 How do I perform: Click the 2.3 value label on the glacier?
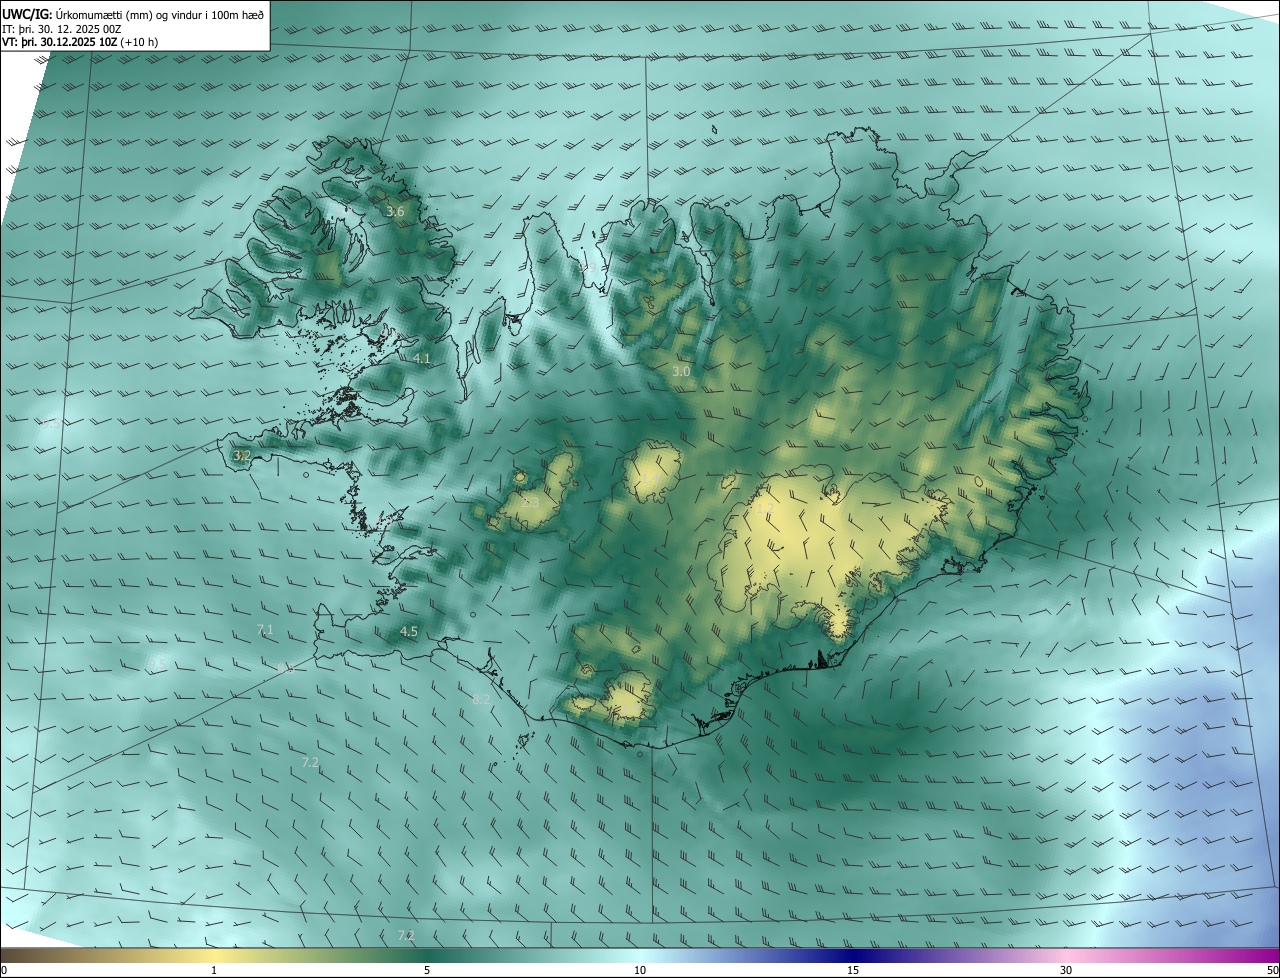[x=530, y=502]
